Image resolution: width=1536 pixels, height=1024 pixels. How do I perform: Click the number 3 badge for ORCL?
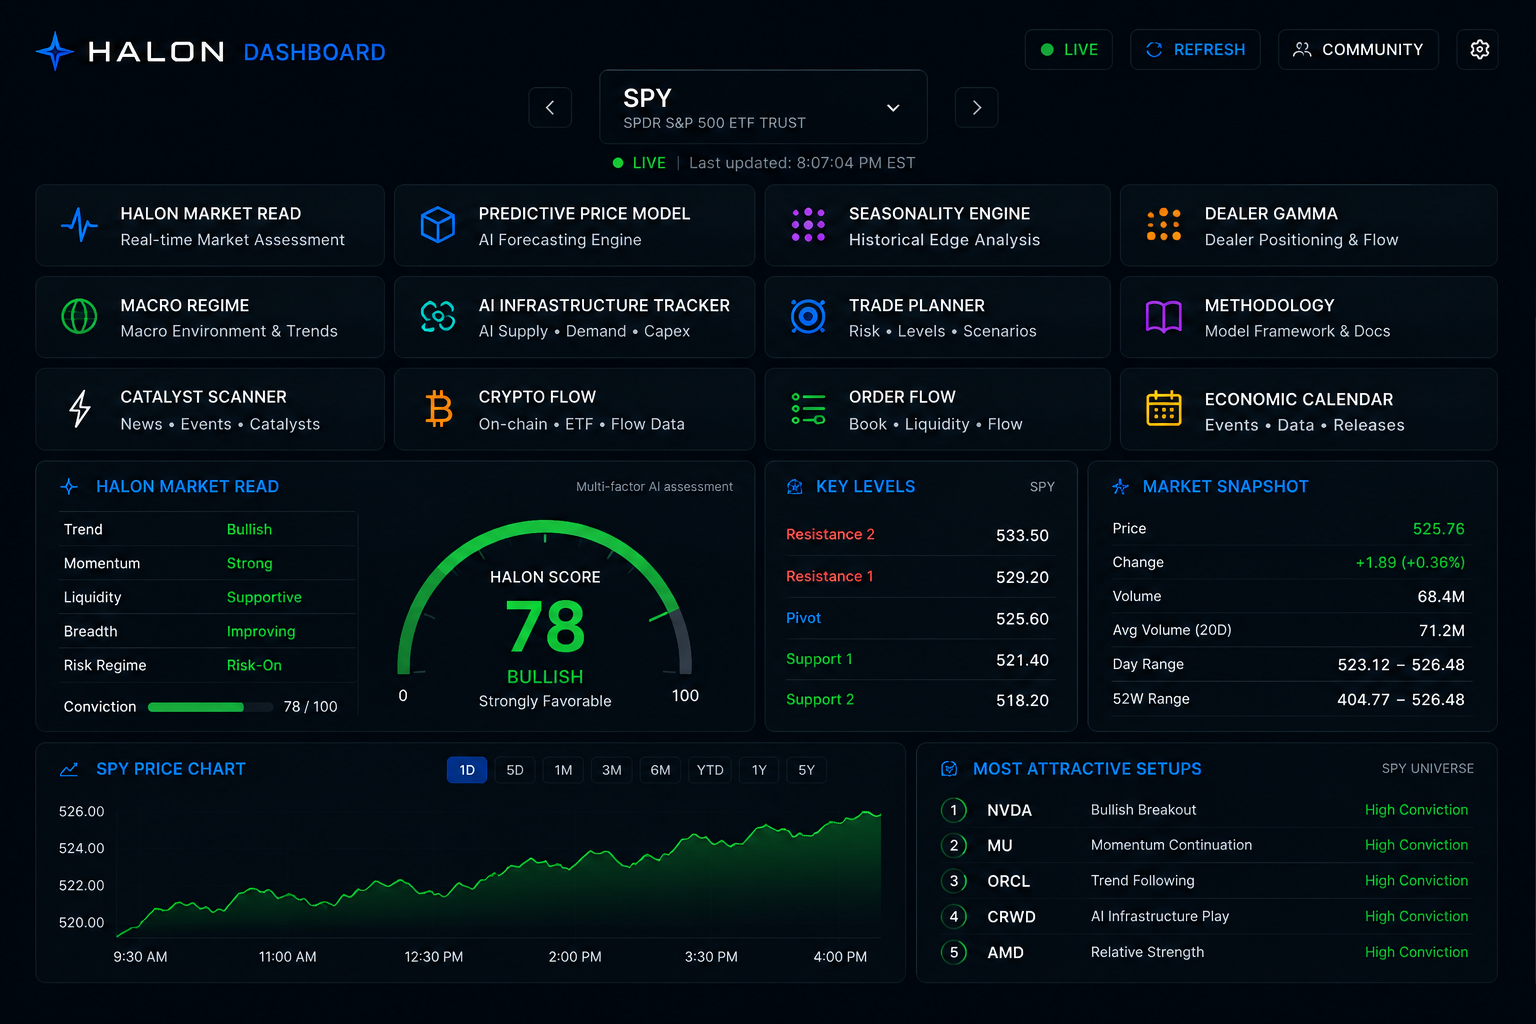click(x=954, y=881)
